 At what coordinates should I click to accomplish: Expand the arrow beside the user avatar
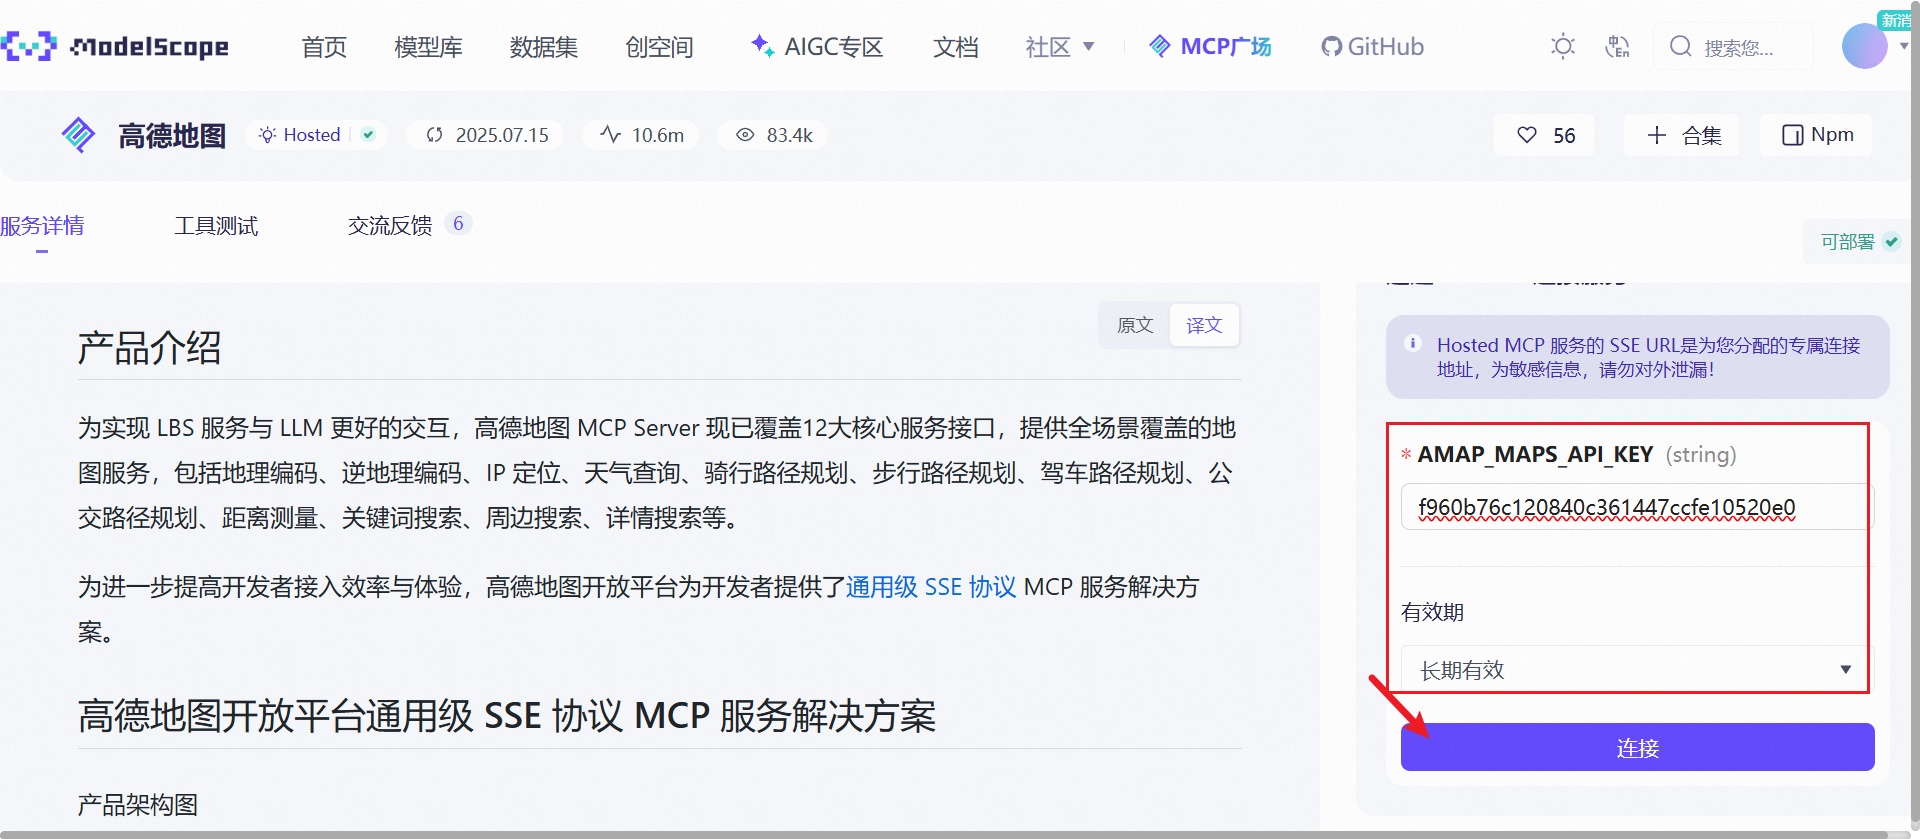(x=1903, y=46)
